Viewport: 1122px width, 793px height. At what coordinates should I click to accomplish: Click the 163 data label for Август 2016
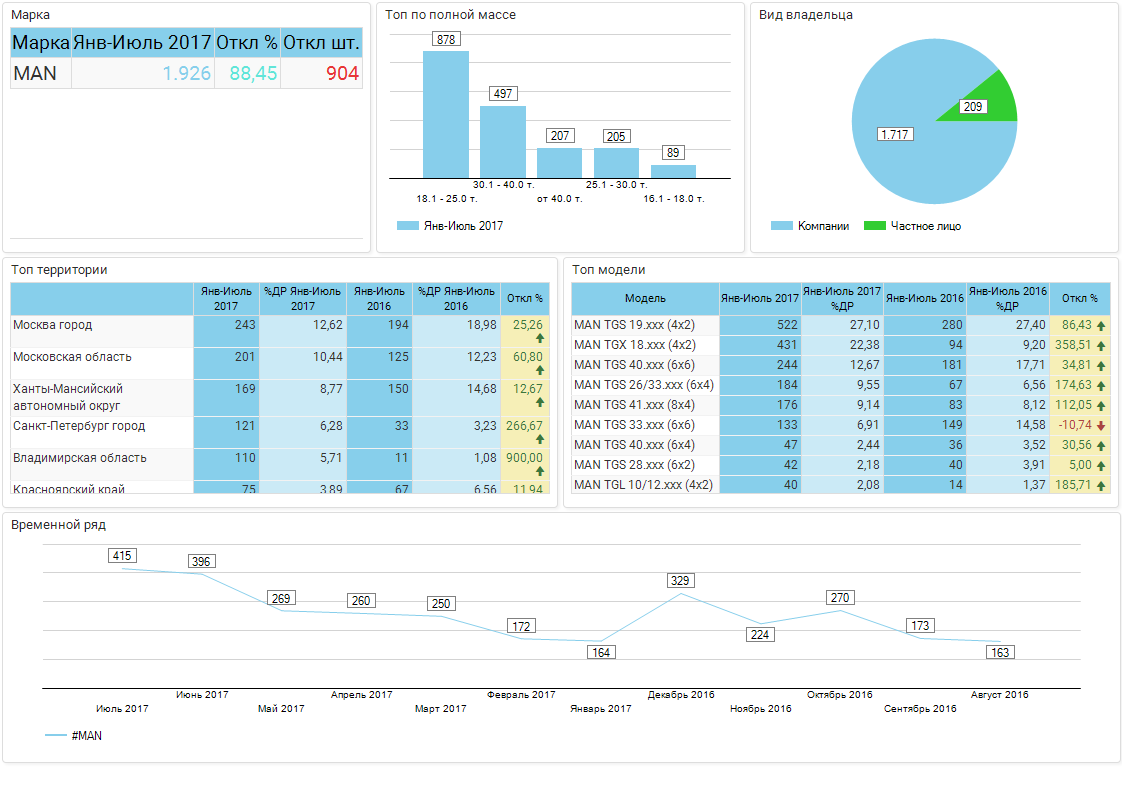point(1000,653)
